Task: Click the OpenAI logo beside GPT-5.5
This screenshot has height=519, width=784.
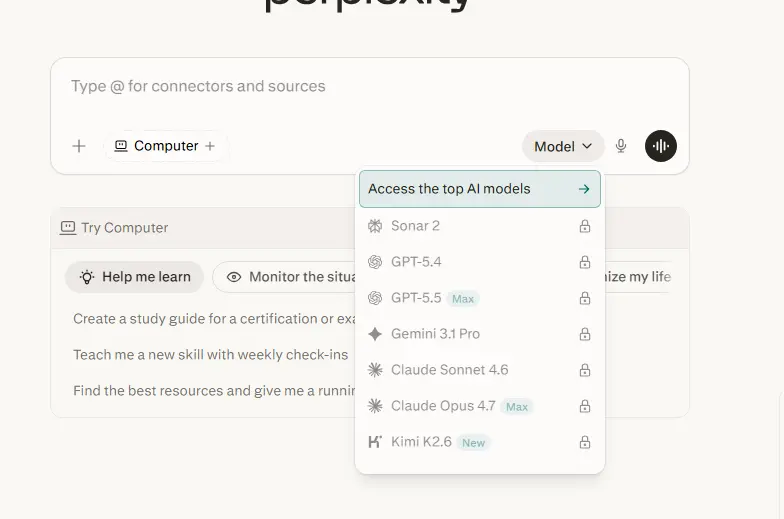Action: 375,298
